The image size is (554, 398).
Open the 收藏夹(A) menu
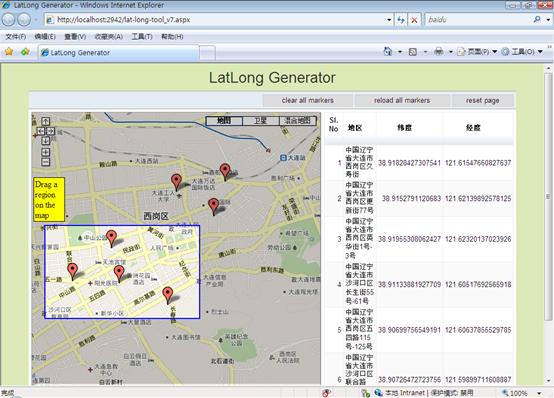(x=108, y=36)
